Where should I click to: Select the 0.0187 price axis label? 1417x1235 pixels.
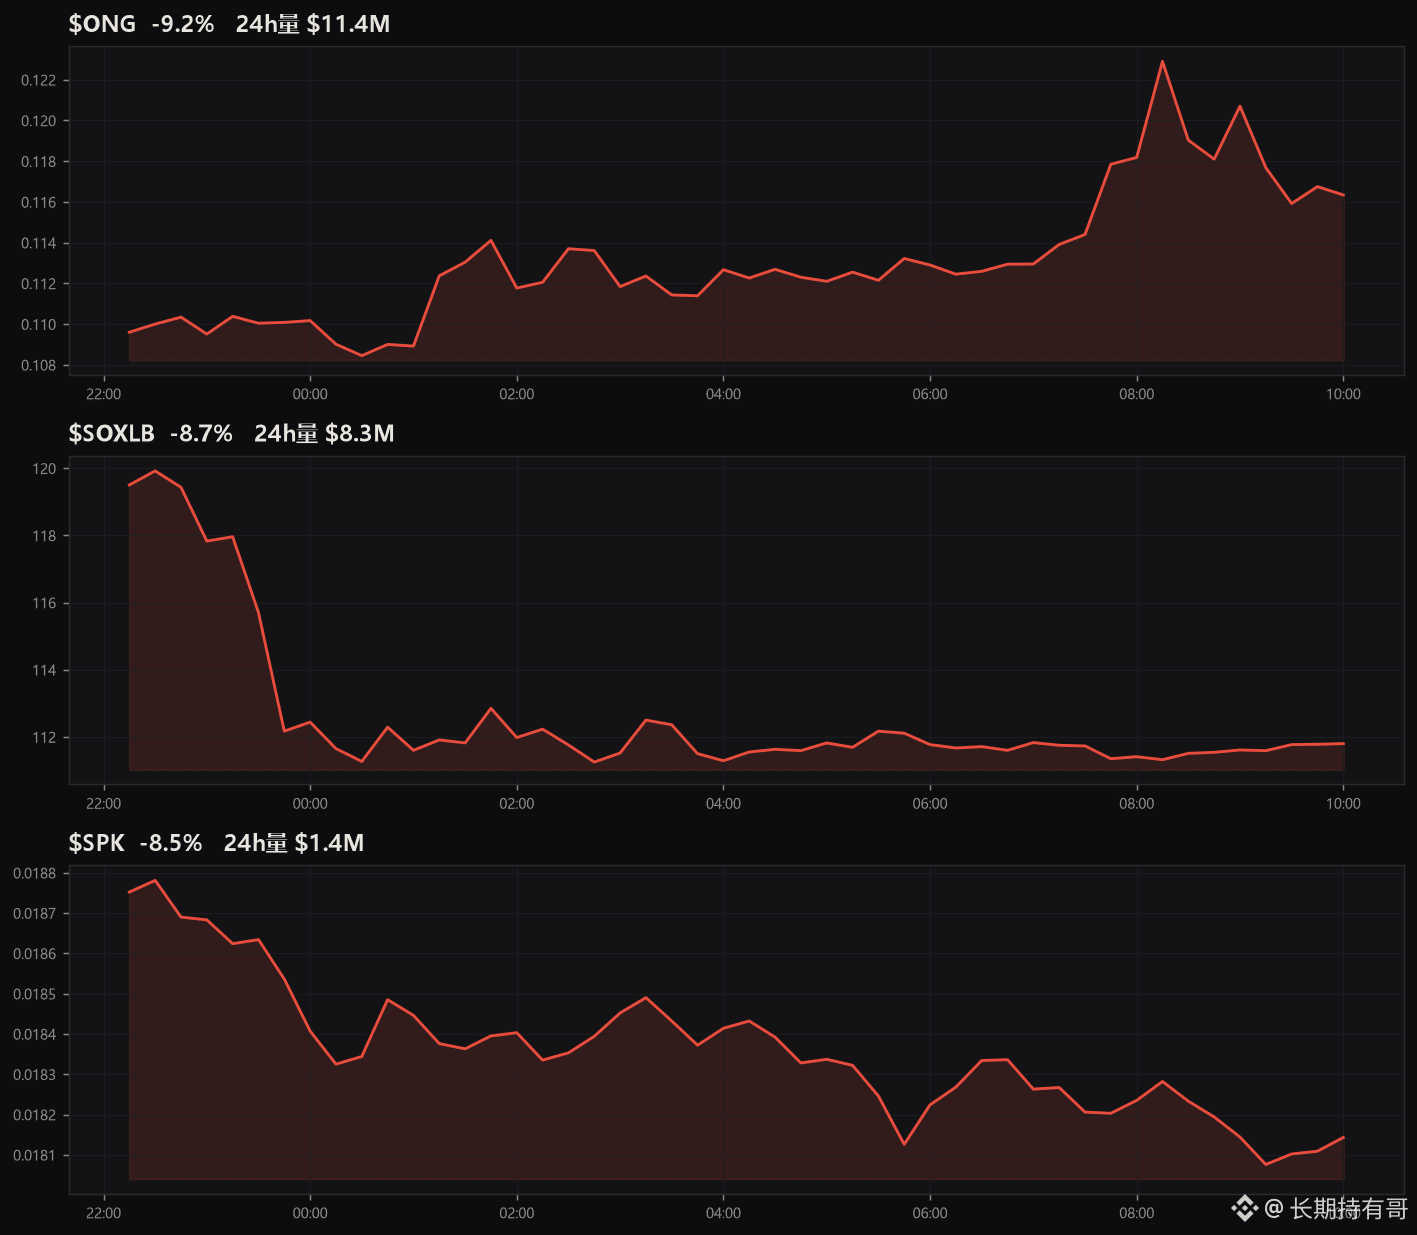click(x=35, y=914)
